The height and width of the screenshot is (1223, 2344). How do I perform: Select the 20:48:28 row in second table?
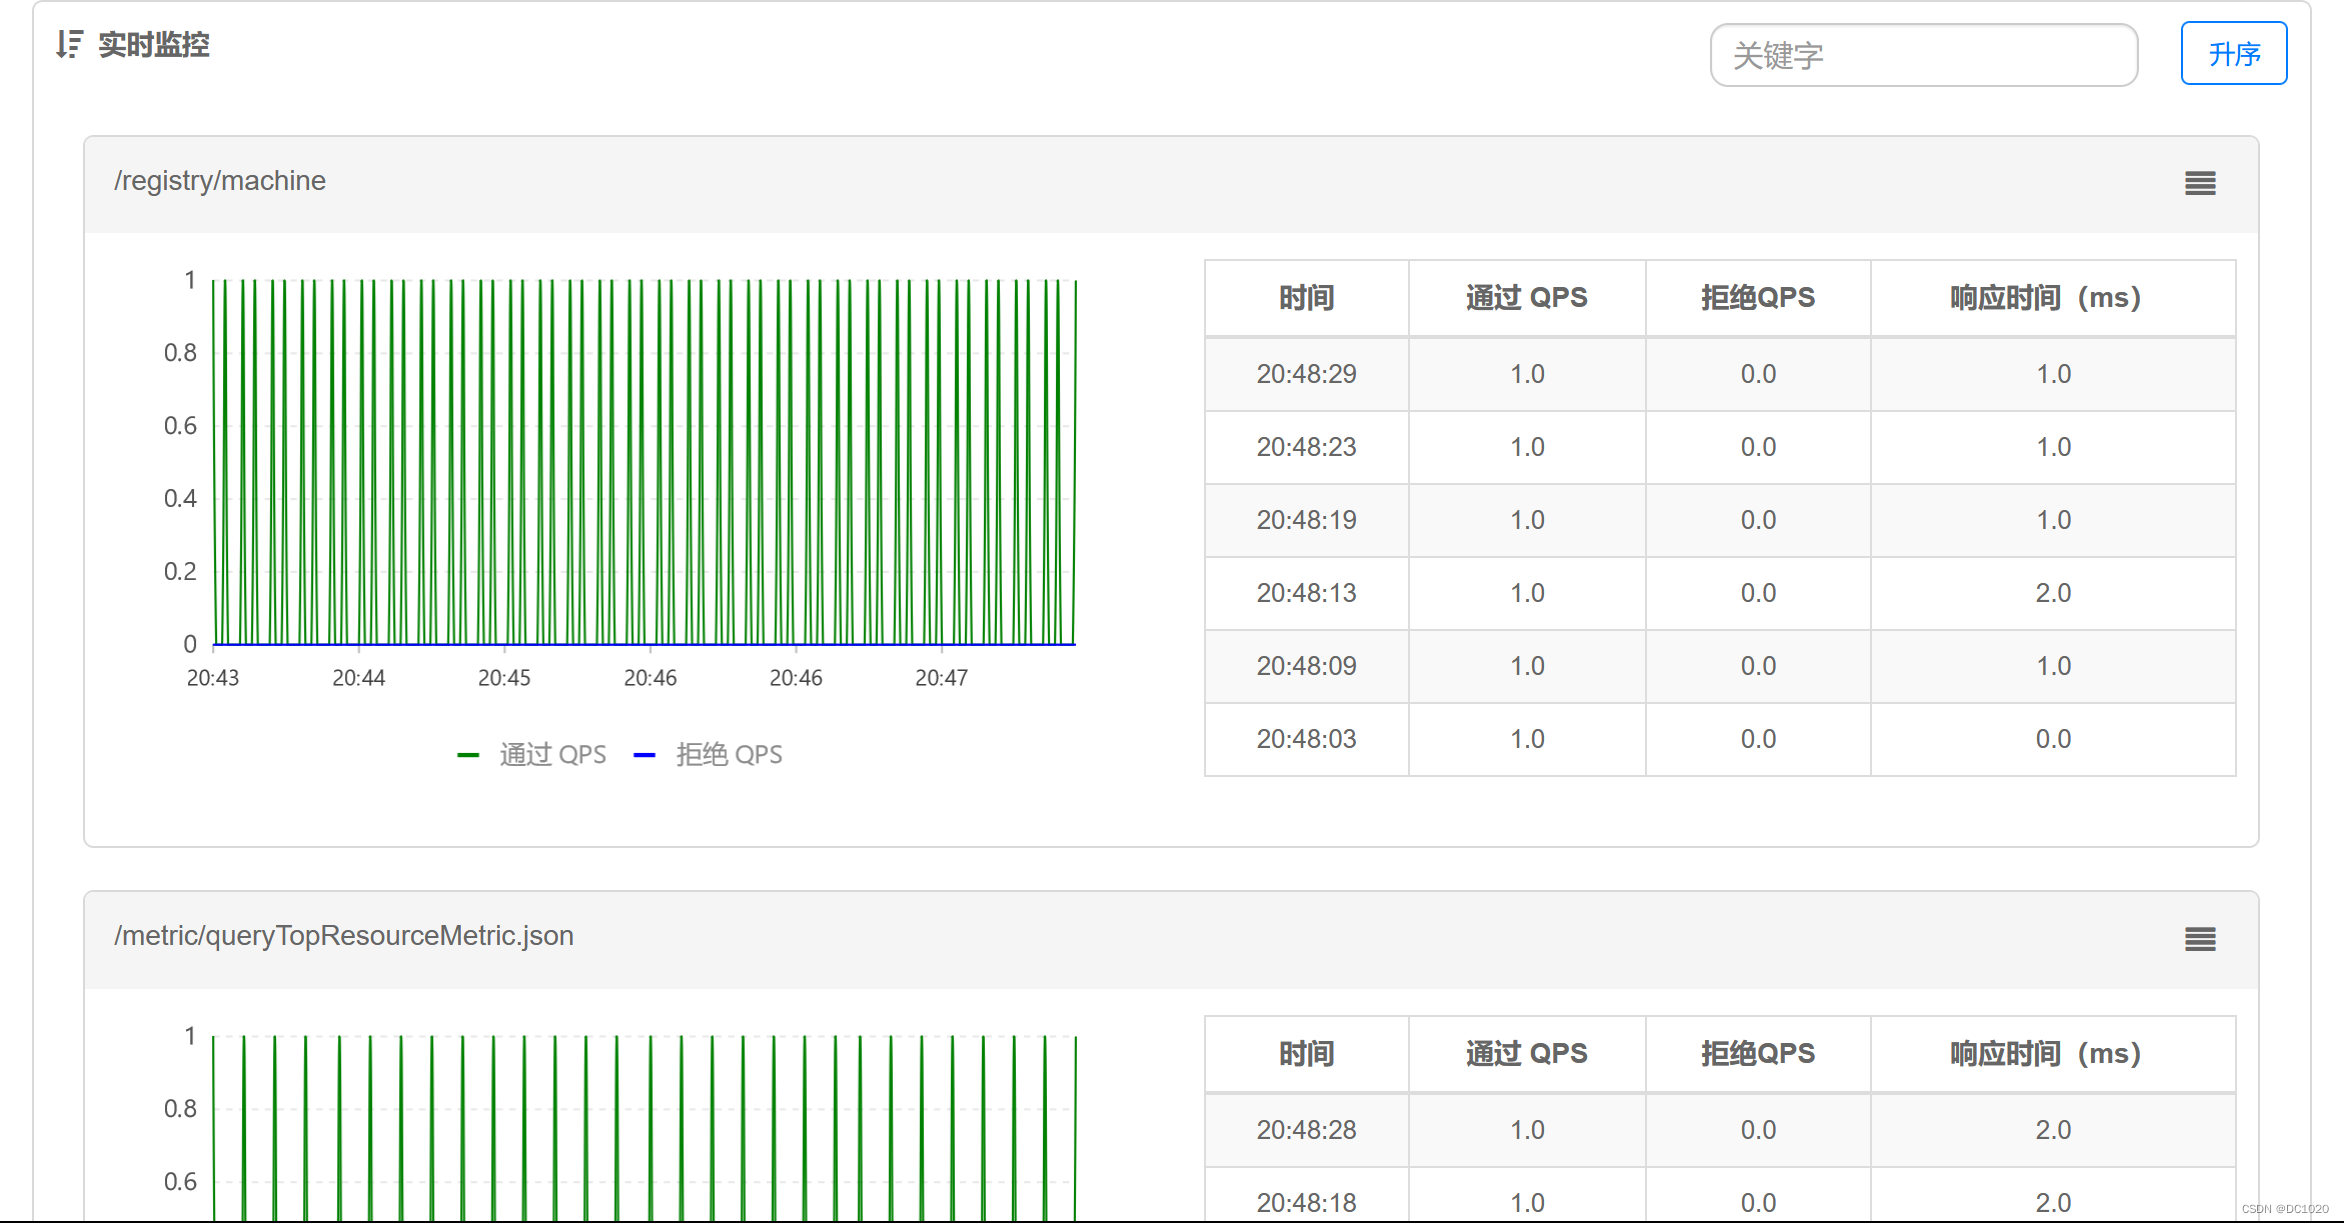[x=1306, y=1130]
